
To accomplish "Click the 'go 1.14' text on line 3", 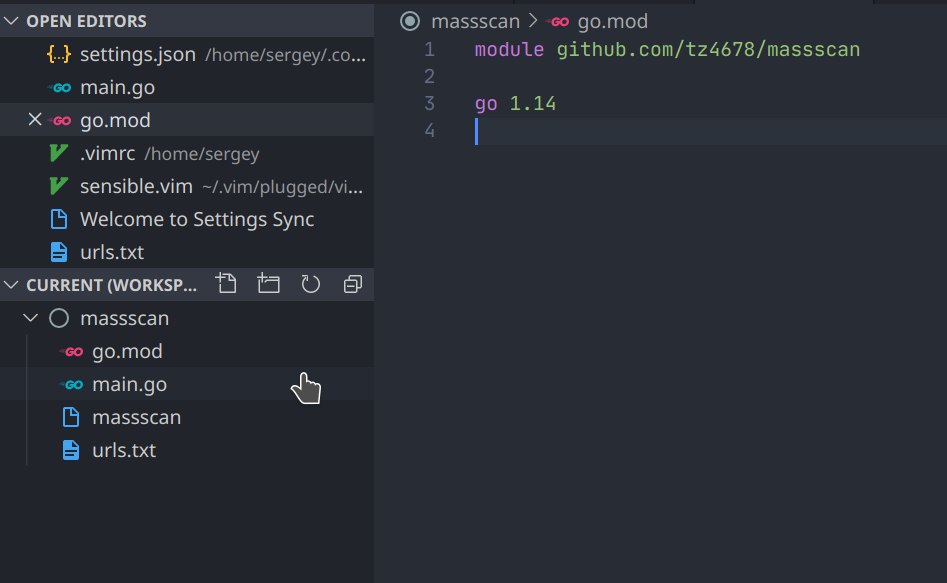I will coord(515,103).
